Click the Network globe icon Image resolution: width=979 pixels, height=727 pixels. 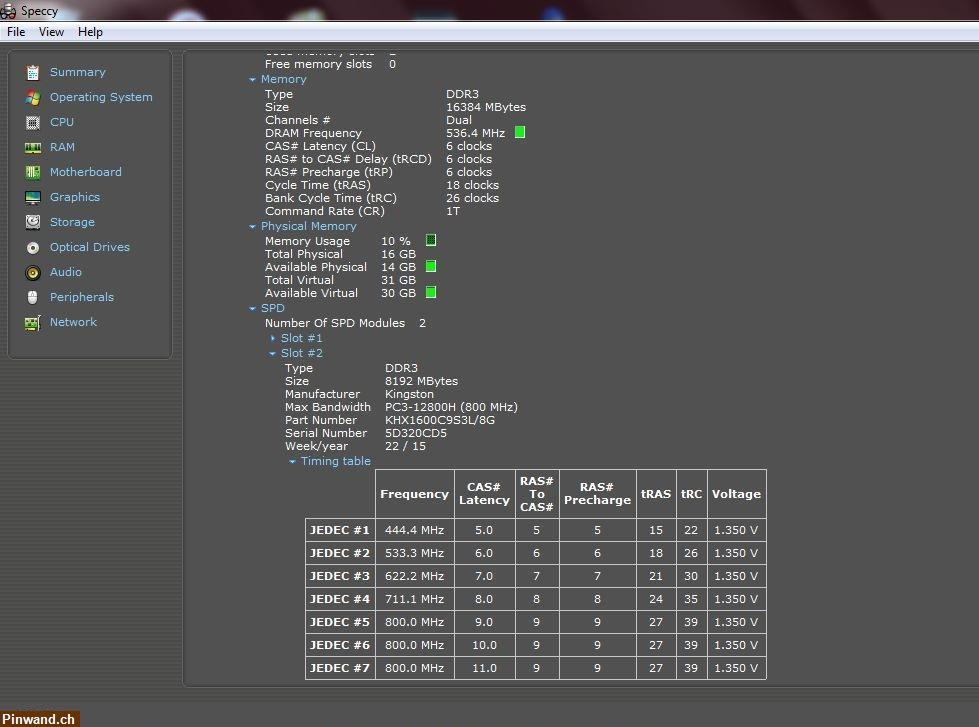pos(33,322)
